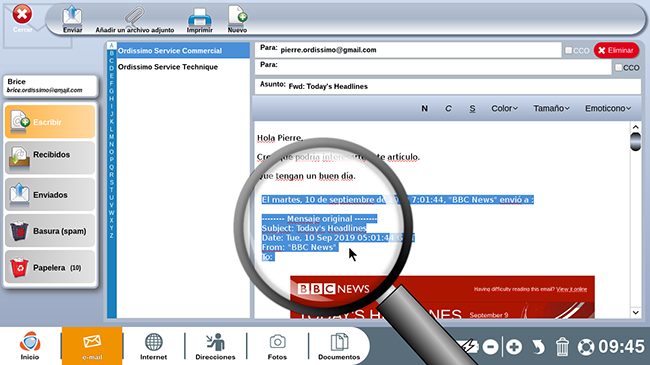Open Fotos from the taskbar
This screenshot has height=365, width=650.
click(277, 346)
